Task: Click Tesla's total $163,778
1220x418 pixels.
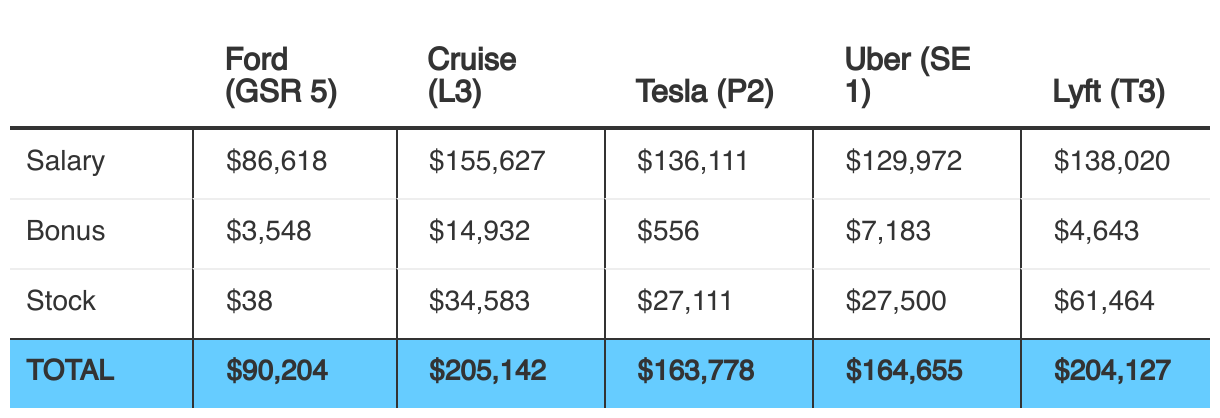Action: click(696, 371)
